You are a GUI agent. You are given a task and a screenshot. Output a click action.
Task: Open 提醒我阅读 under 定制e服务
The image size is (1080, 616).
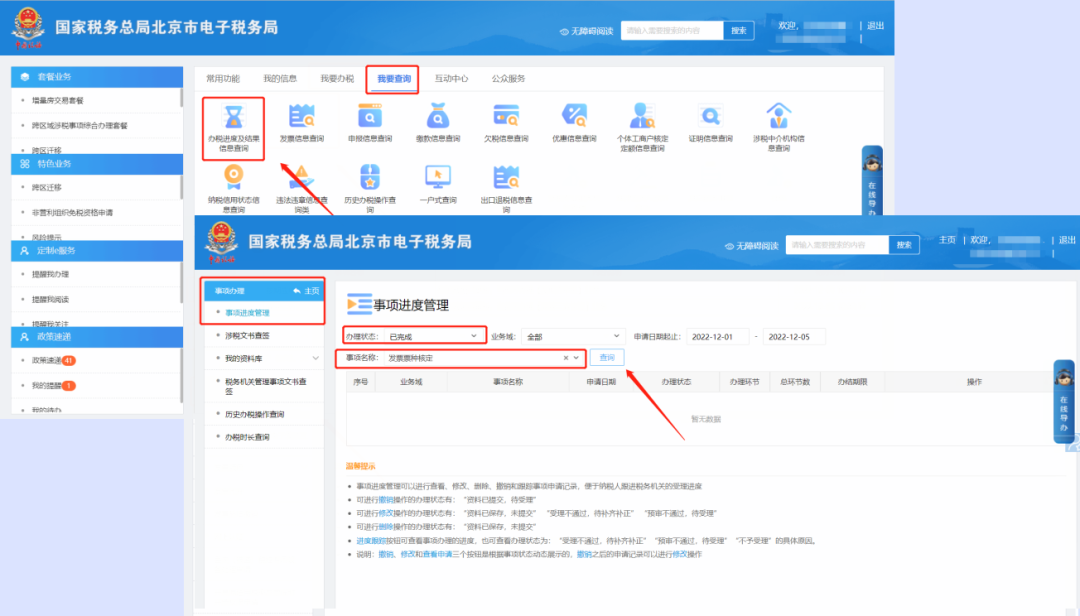pyautogui.click(x=50, y=299)
